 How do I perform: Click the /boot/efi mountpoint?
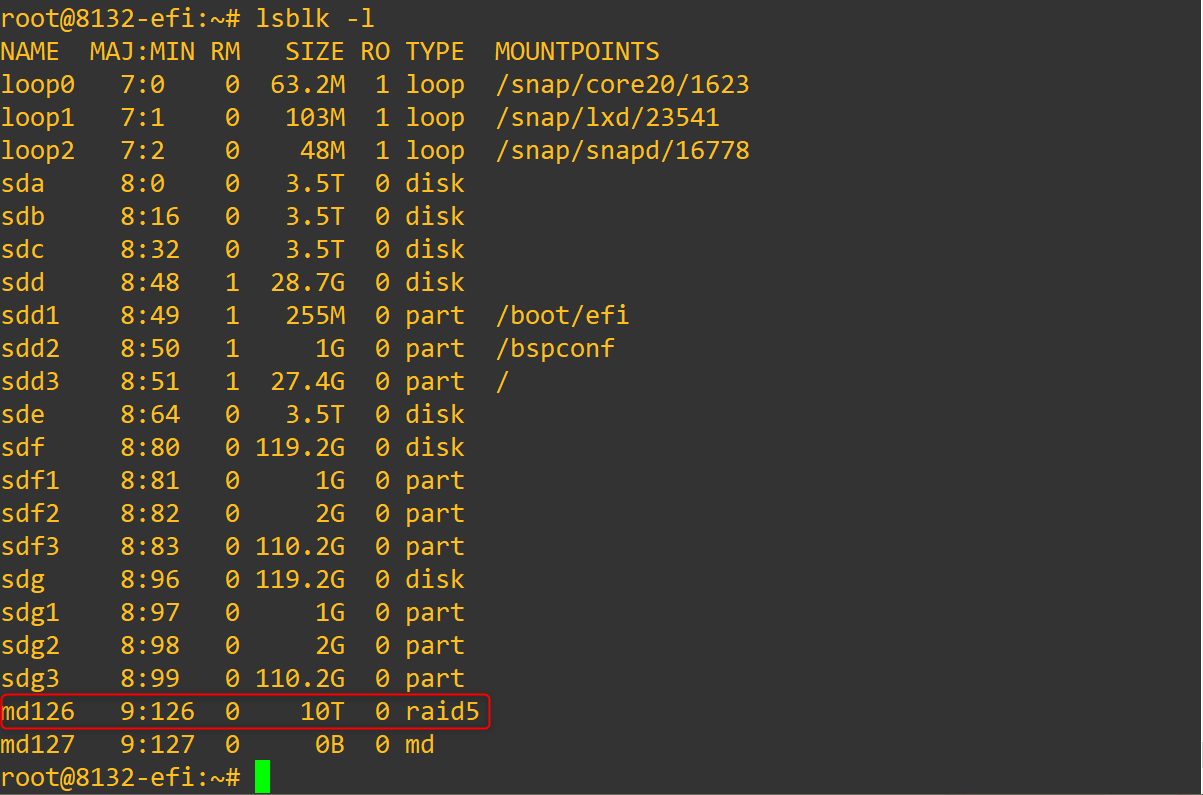tap(562, 316)
